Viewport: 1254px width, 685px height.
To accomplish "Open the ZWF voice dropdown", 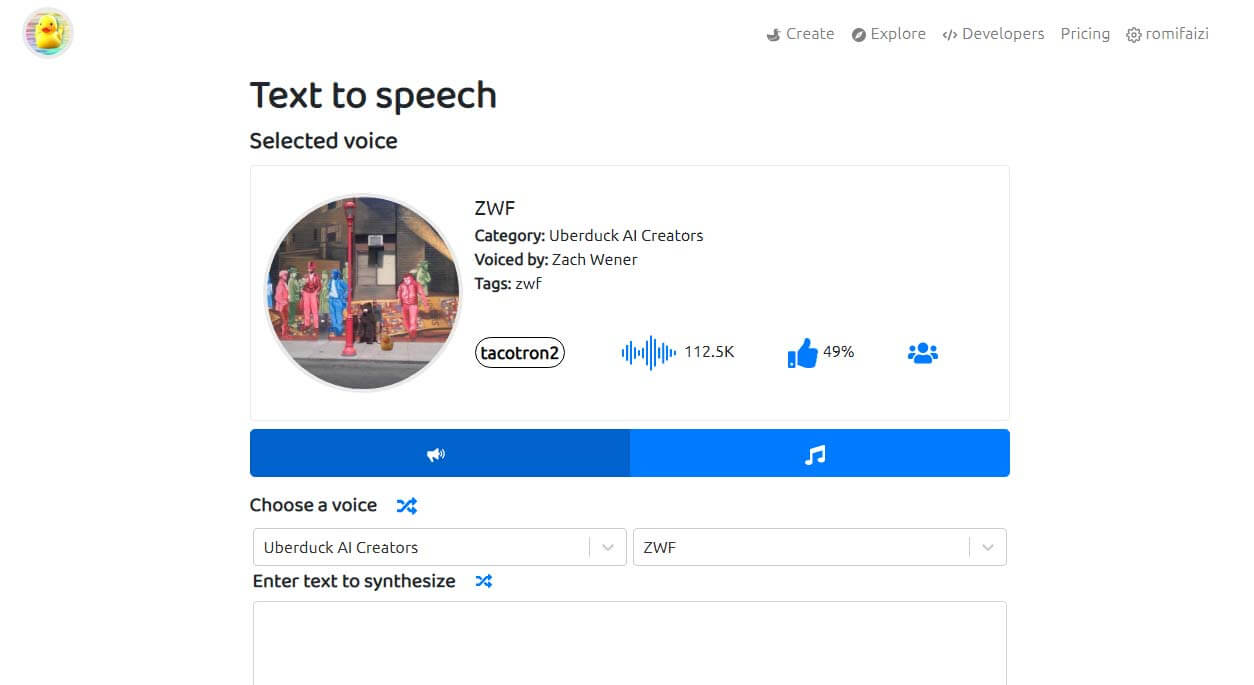I will pos(820,547).
